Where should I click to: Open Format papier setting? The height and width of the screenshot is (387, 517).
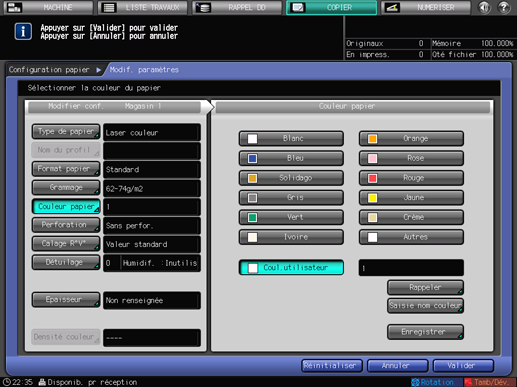(66, 169)
